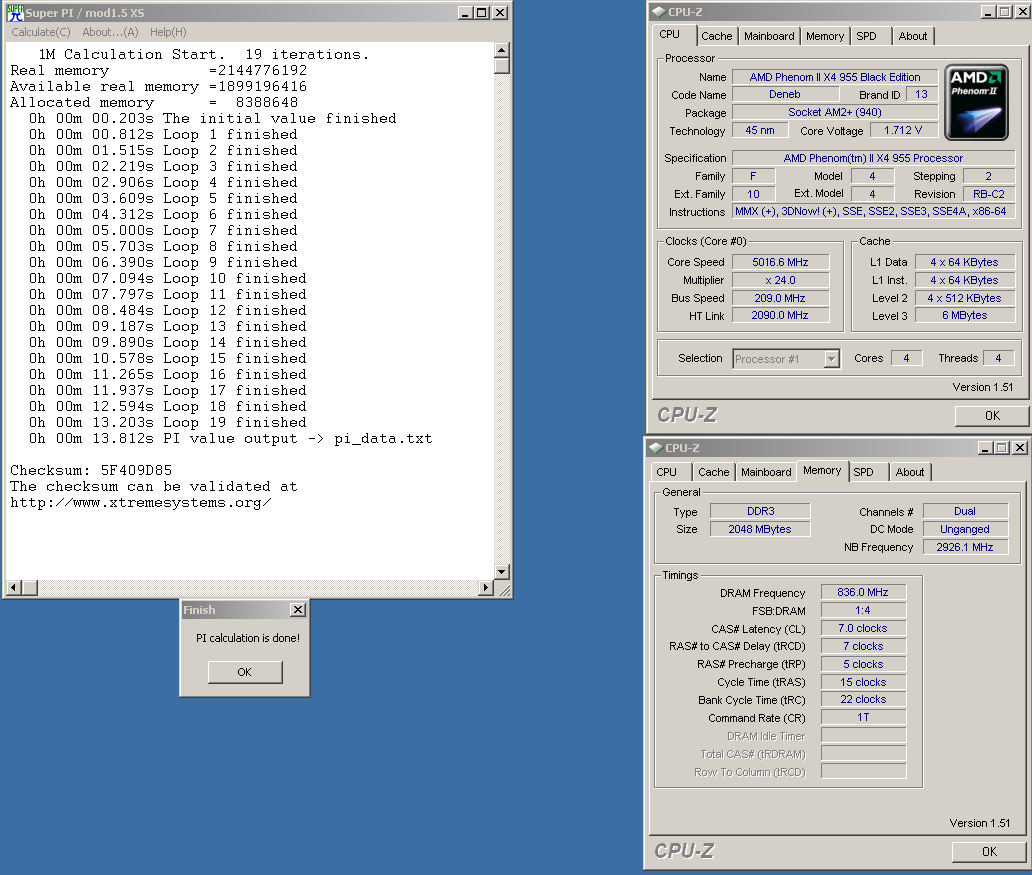Click the lower CPU-Z window title icon
1032x875 pixels.
tap(656, 448)
